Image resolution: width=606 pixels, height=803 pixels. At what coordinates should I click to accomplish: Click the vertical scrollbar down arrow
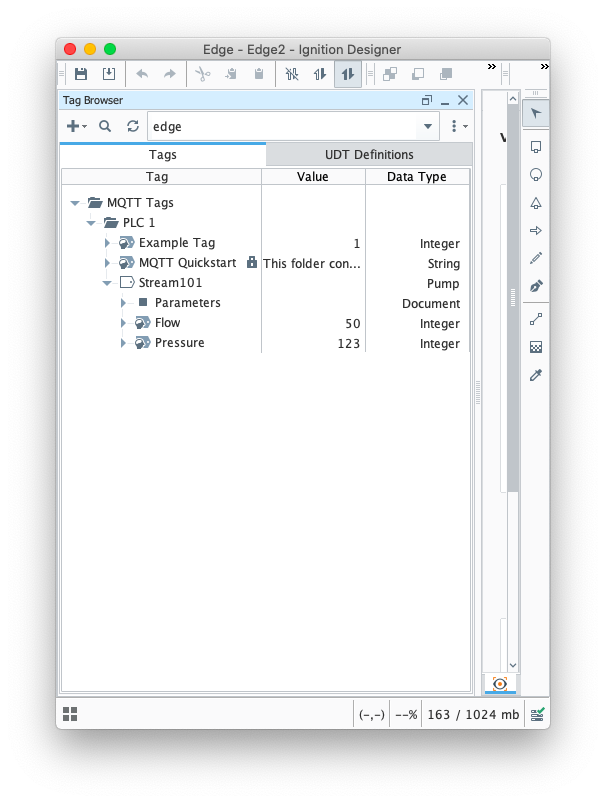pos(513,665)
